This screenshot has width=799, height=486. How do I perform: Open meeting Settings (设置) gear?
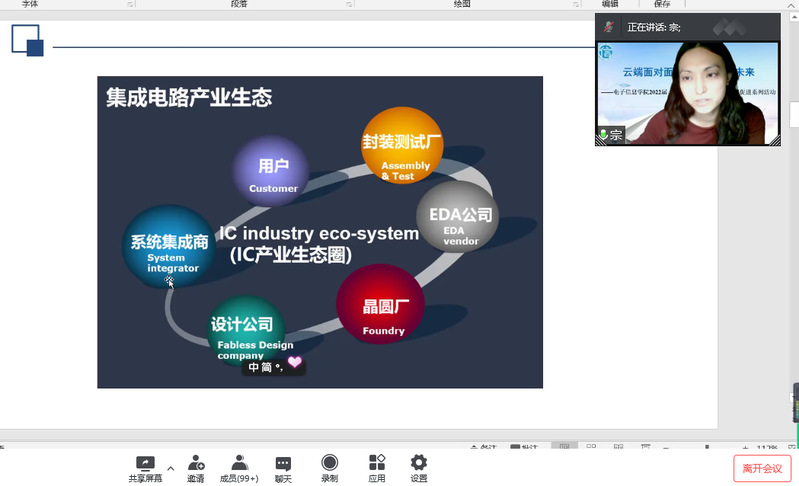click(418, 463)
